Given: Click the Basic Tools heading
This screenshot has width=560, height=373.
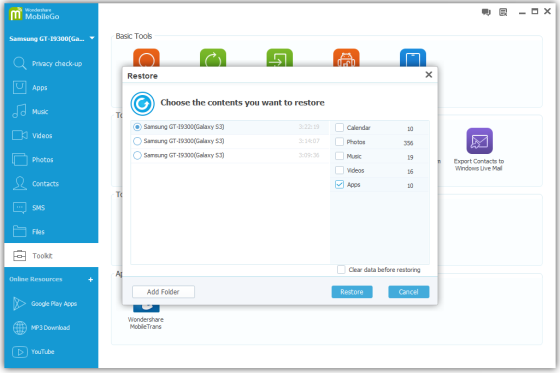Looking at the screenshot, I should (134, 36).
